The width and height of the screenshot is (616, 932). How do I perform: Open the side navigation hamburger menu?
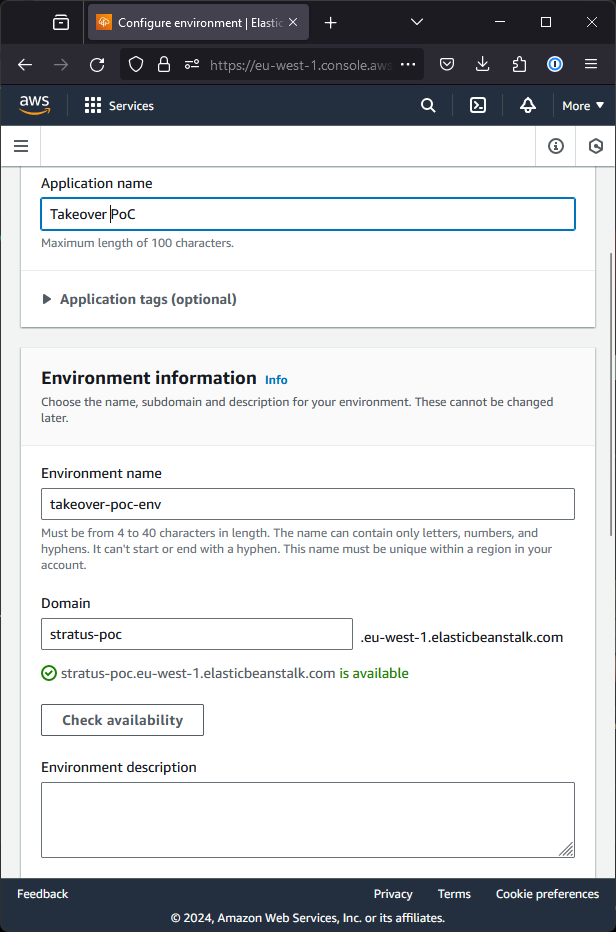tap(21, 146)
